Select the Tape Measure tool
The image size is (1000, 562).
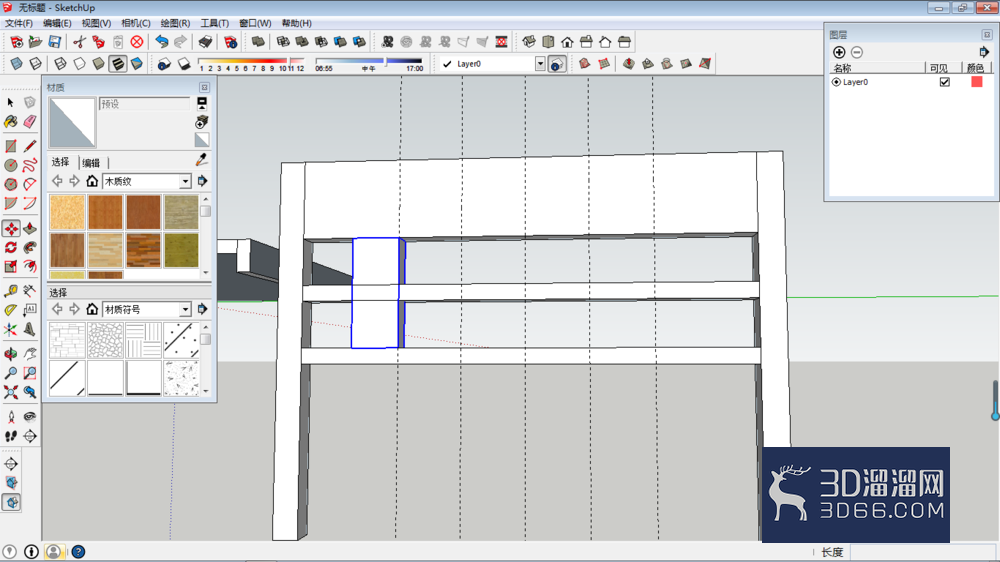tap(10, 291)
